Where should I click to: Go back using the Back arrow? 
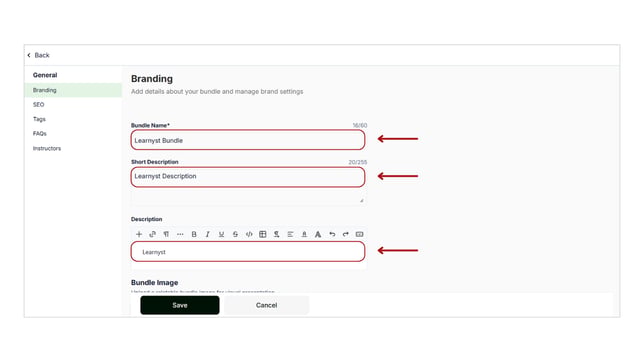(38, 55)
